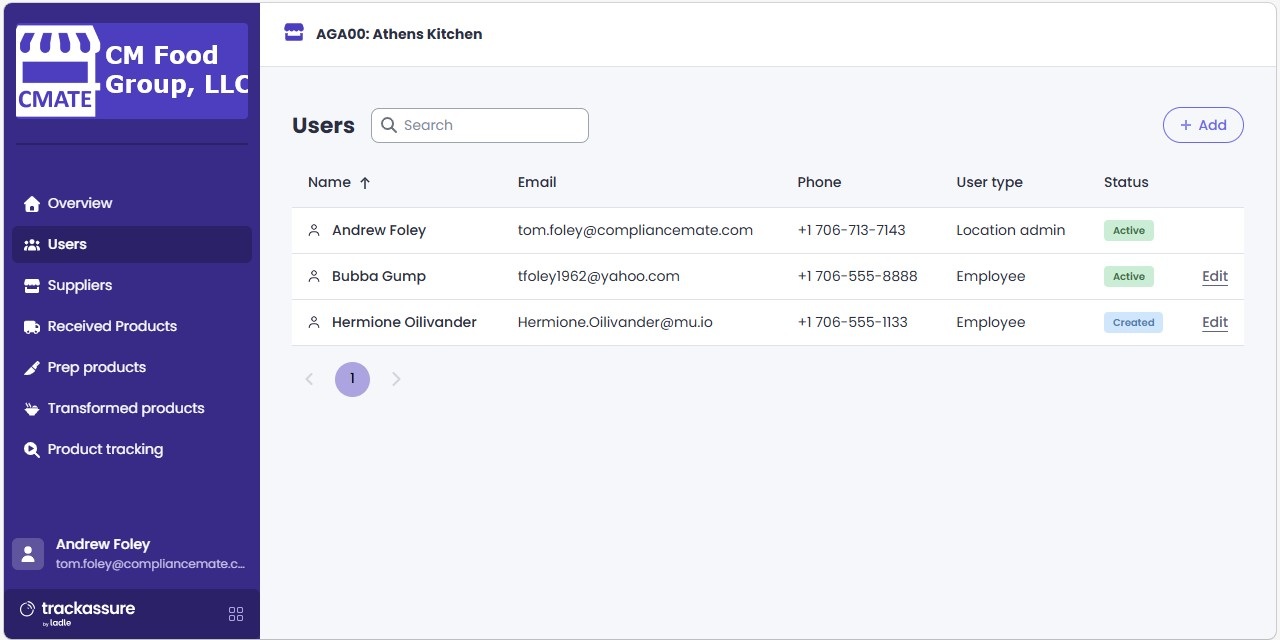Viewport: 1280px width, 640px height.
Task: Click the Users search field
Action: [x=480, y=125]
